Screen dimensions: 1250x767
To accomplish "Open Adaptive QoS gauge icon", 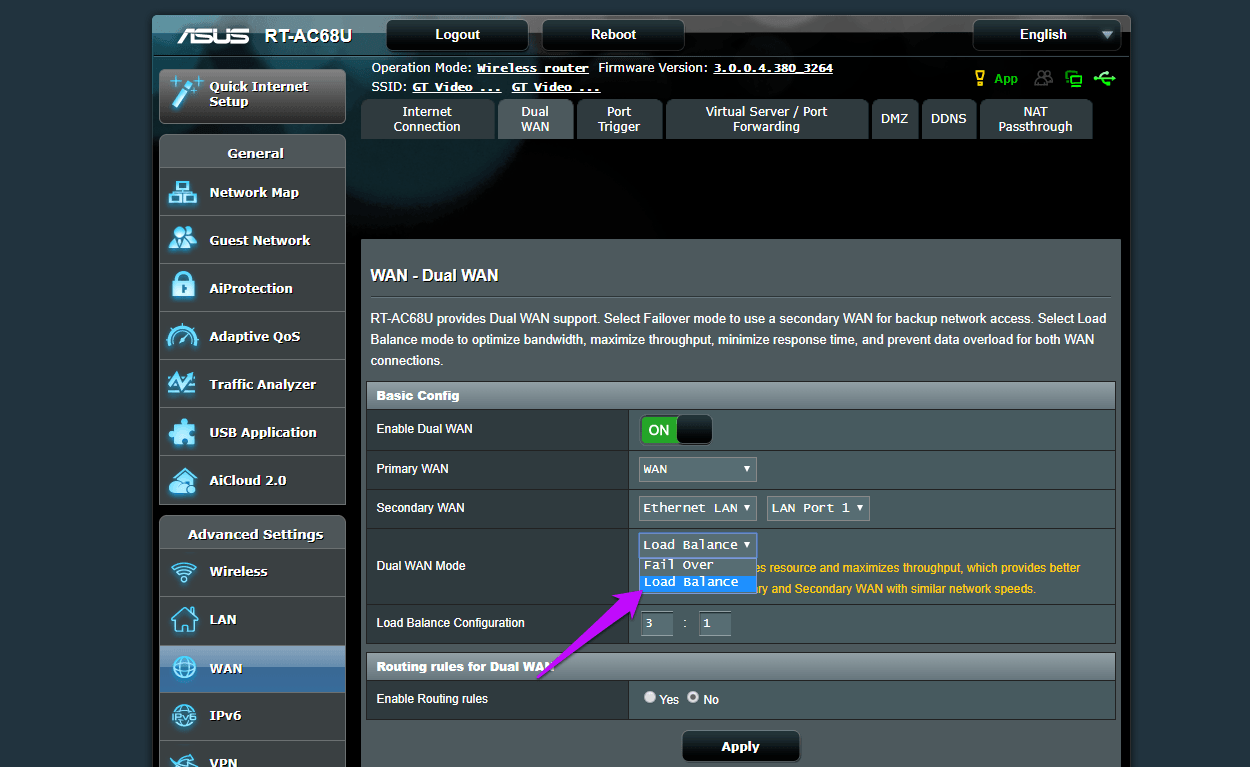I will click(x=183, y=336).
